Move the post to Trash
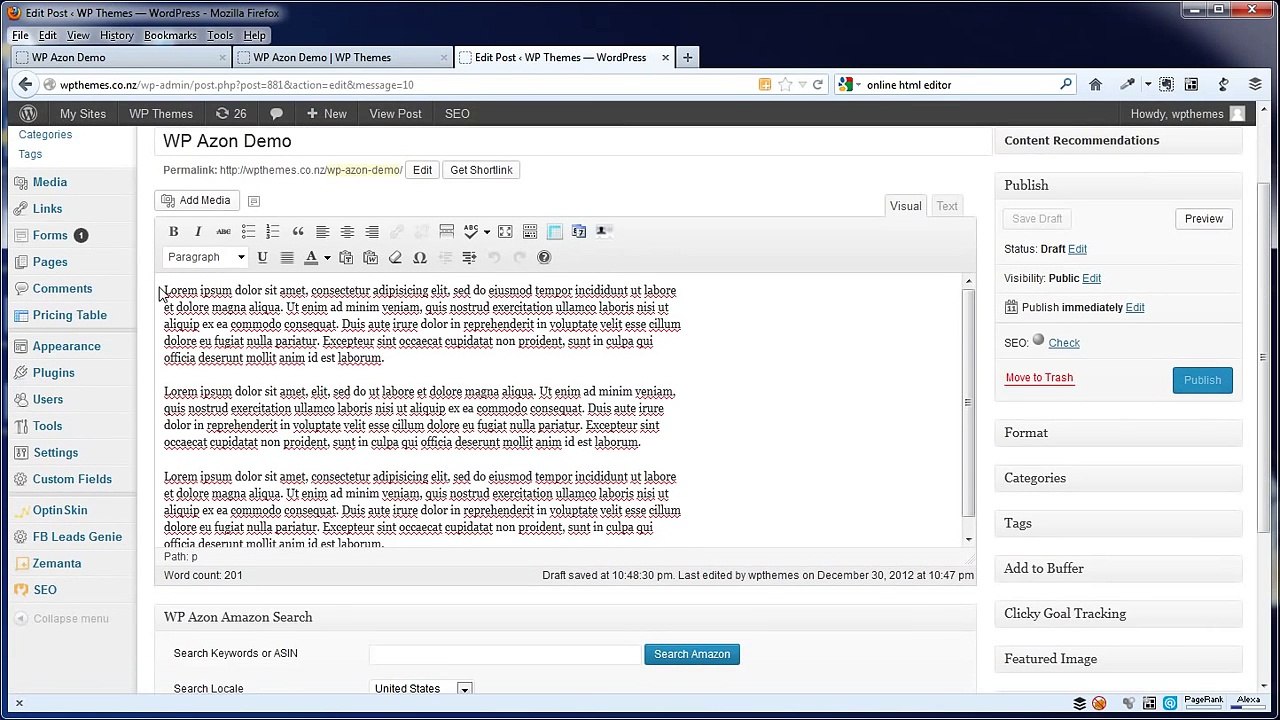This screenshot has height=720, width=1280. click(x=1039, y=378)
